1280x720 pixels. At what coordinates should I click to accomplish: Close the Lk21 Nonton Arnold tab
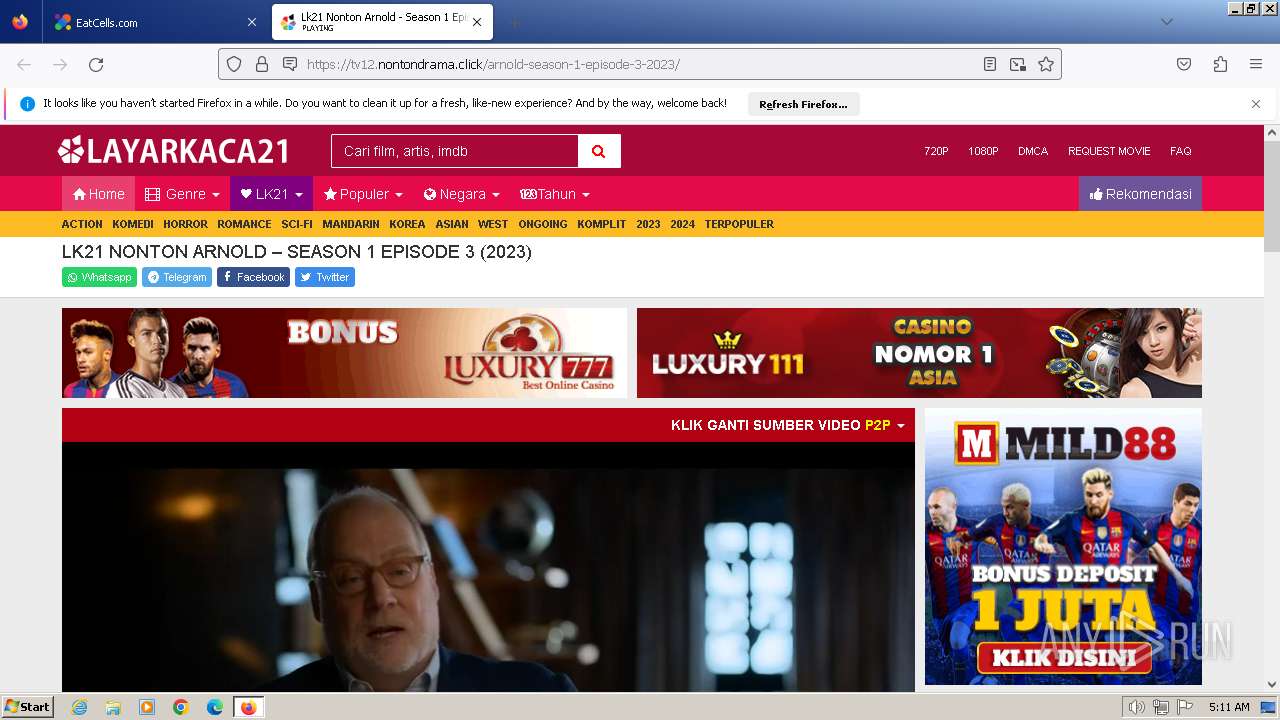click(478, 22)
